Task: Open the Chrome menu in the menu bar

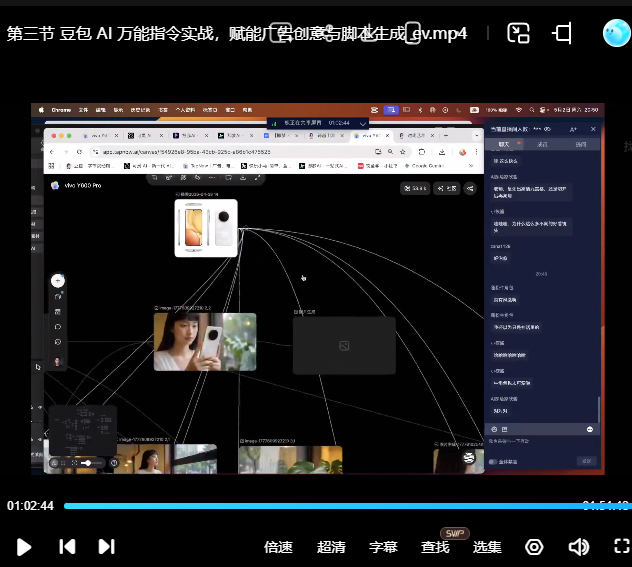Action: [x=61, y=110]
